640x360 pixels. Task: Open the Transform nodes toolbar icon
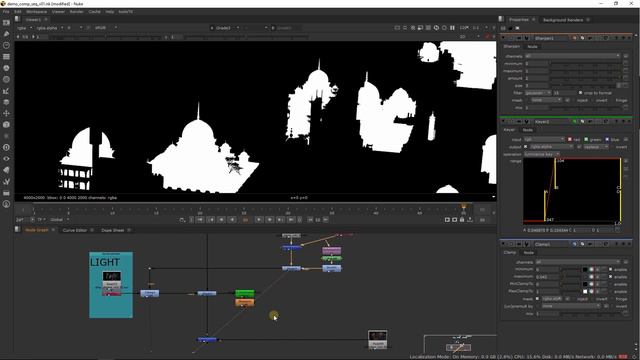6,113
